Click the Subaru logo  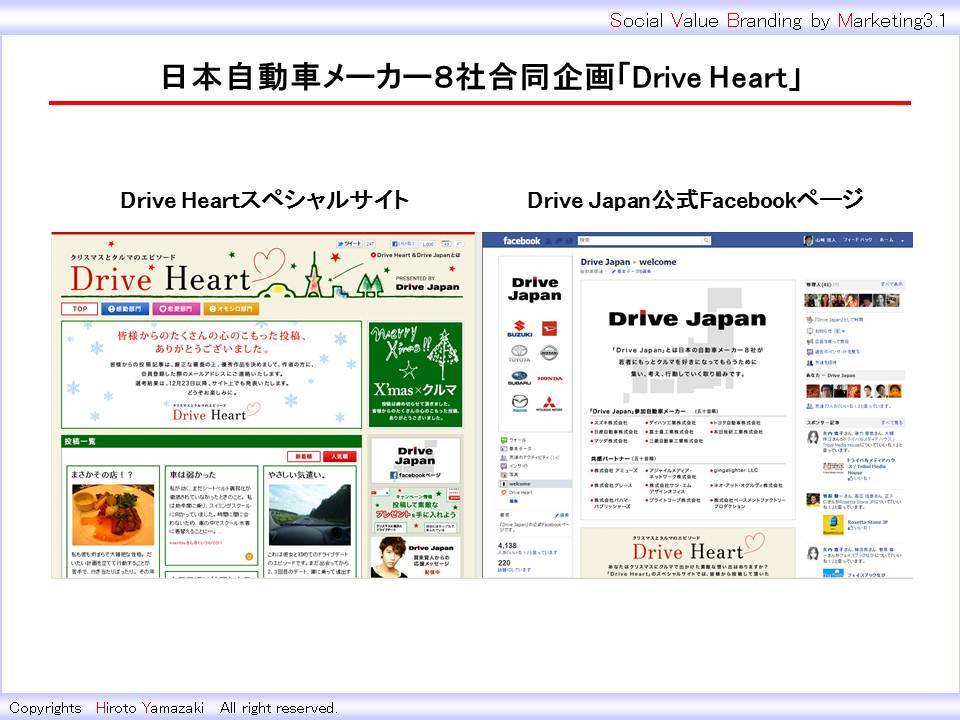point(519,378)
